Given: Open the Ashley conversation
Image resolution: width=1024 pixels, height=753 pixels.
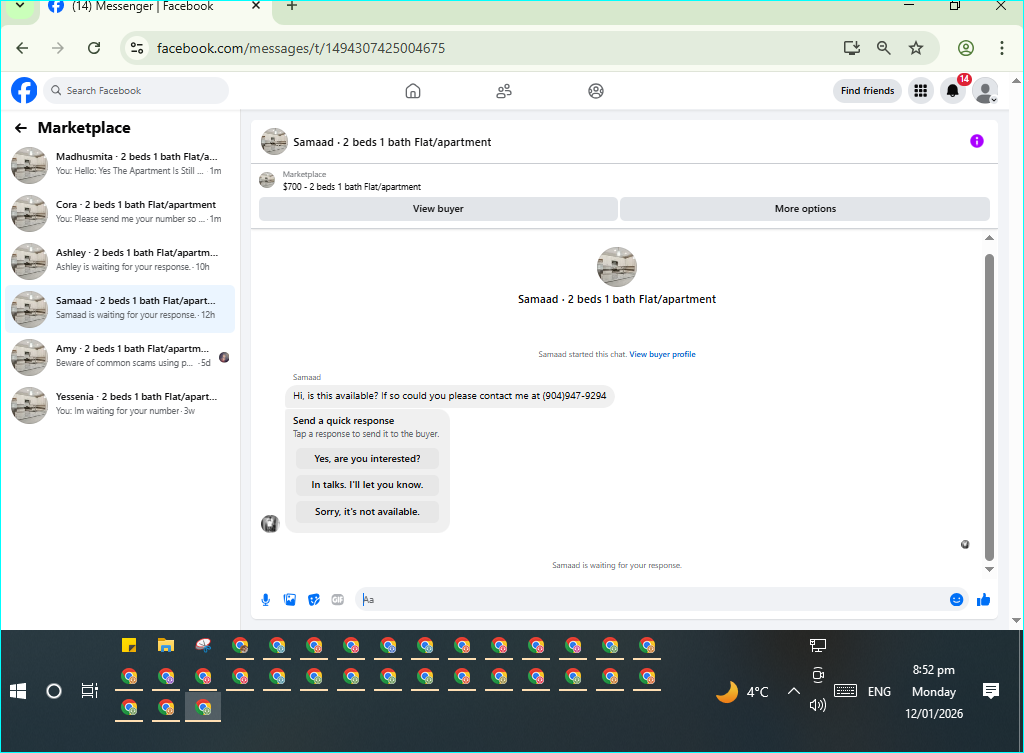Looking at the screenshot, I should click(x=120, y=261).
